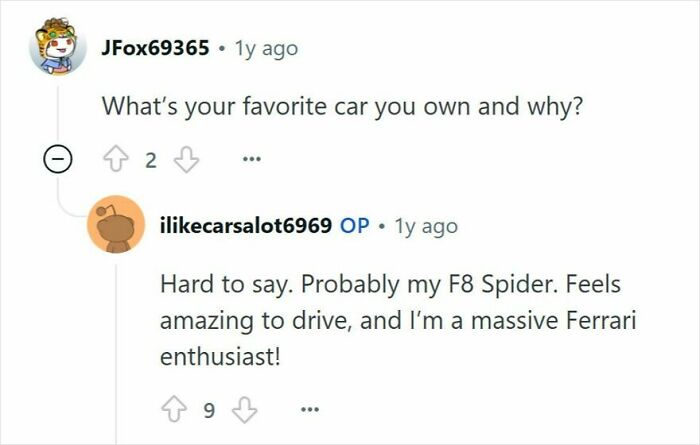The width and height of the screenshot is (700, 445).
Task: Click the thread line below the OP avatar
Action: tap(117, 354)
